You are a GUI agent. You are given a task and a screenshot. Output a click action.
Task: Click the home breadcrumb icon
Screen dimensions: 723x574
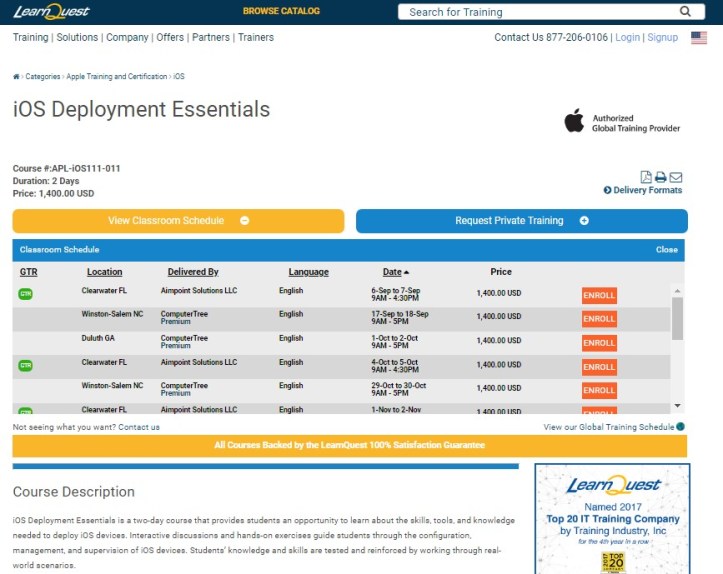pos(16,77)
